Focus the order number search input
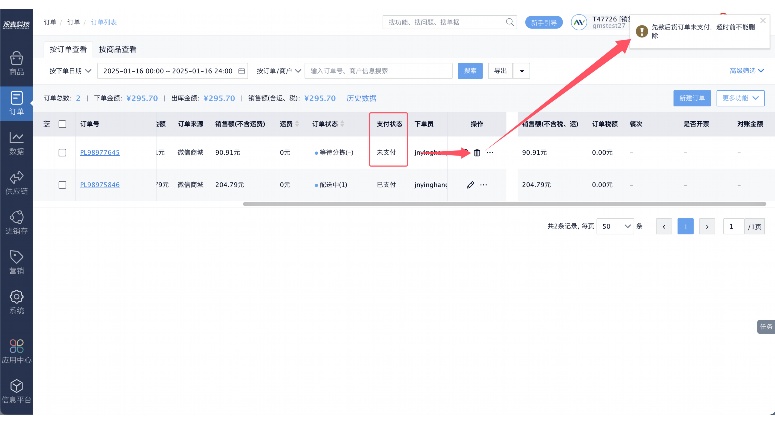 click(x=379, y=71)
